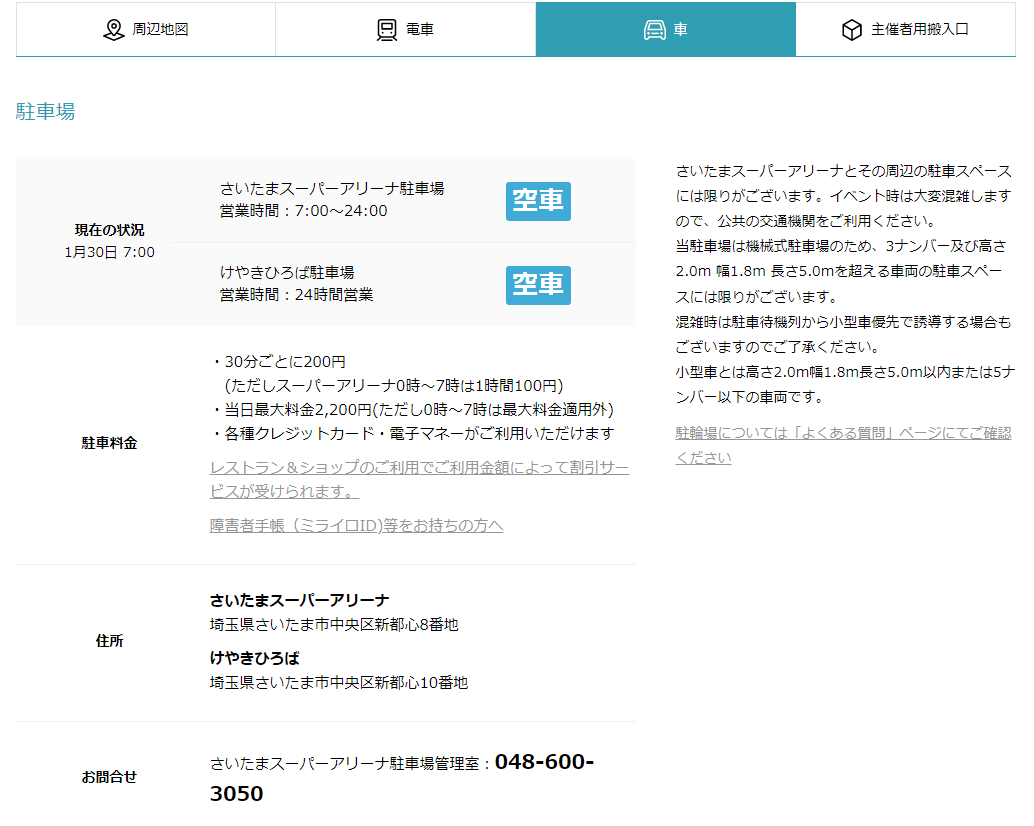The height and width of the screenshot is (826, 1034).
Task: Click さいたまスーパーアリーナ駐車場管理室 text
Action: click(x=344, y=763)
